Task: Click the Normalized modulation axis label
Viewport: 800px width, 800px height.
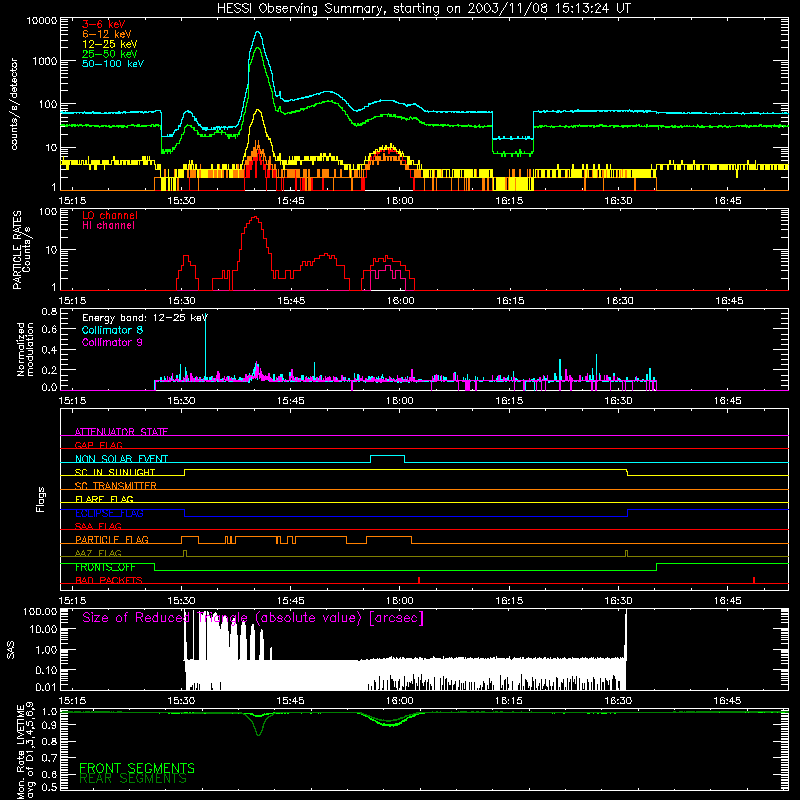Action: [25, 349]
